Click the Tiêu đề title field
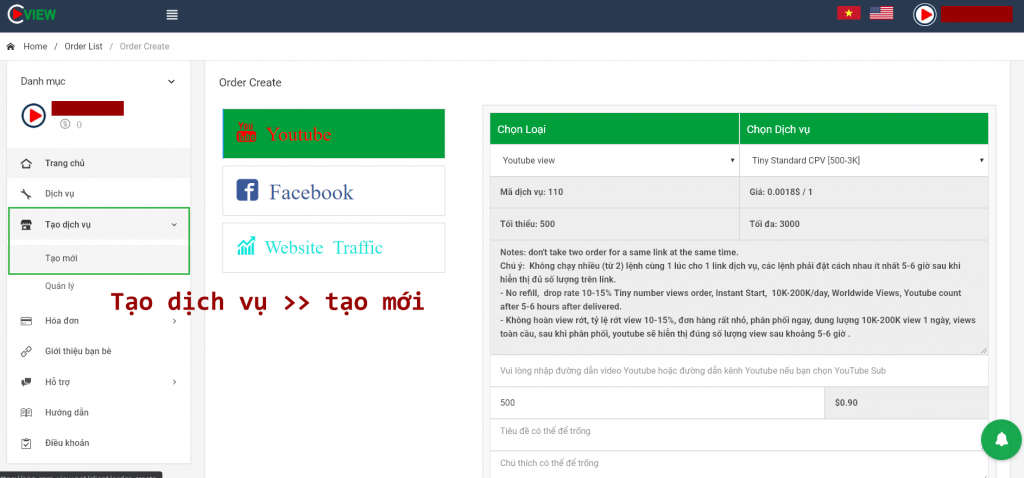 point(739,433)
